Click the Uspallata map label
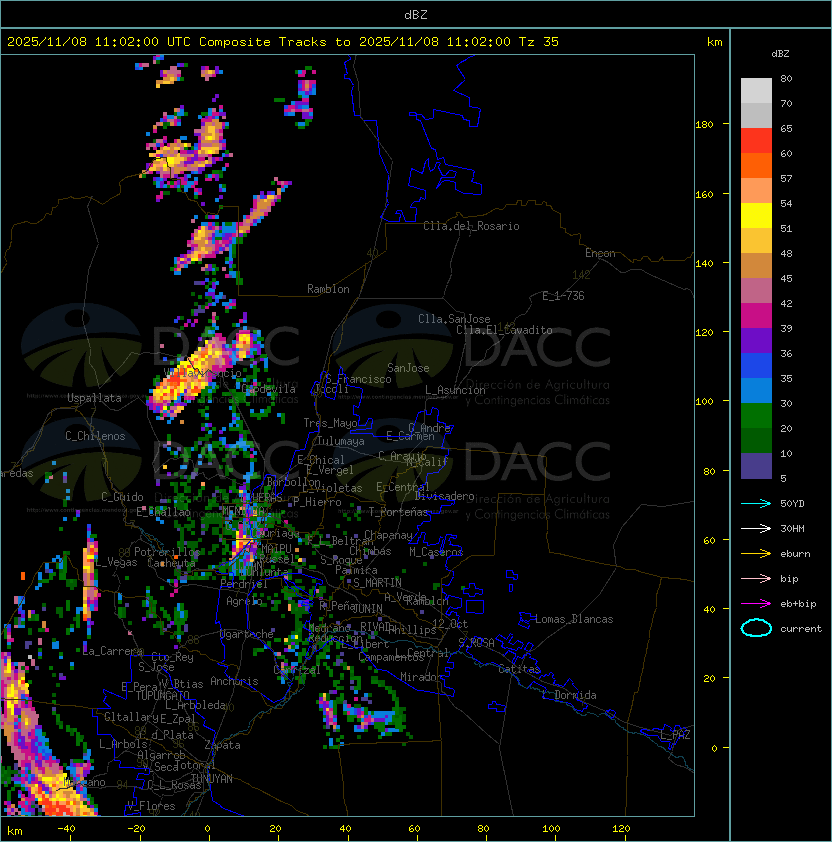Image resolution: width=832 pixels, height=842 pixels. pyautogui.click(x=95, y=398)
